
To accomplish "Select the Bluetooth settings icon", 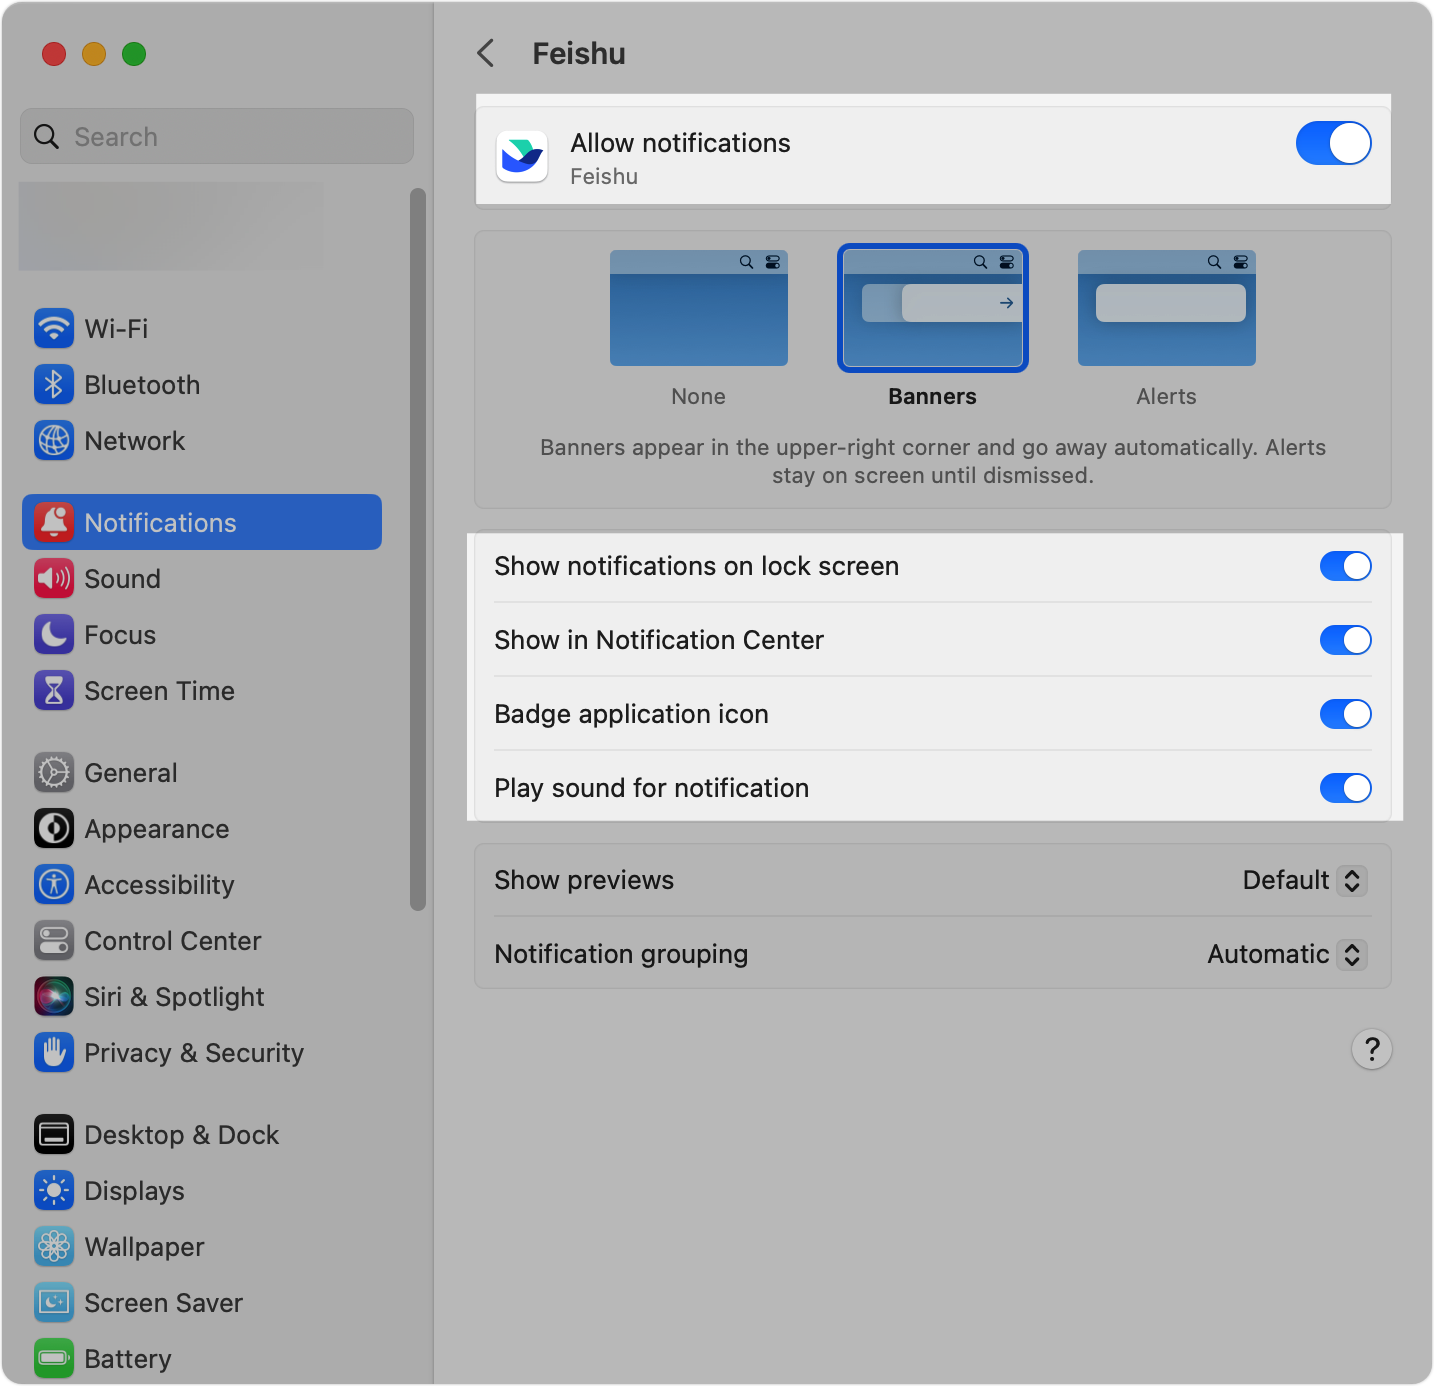I will point(141,384).
